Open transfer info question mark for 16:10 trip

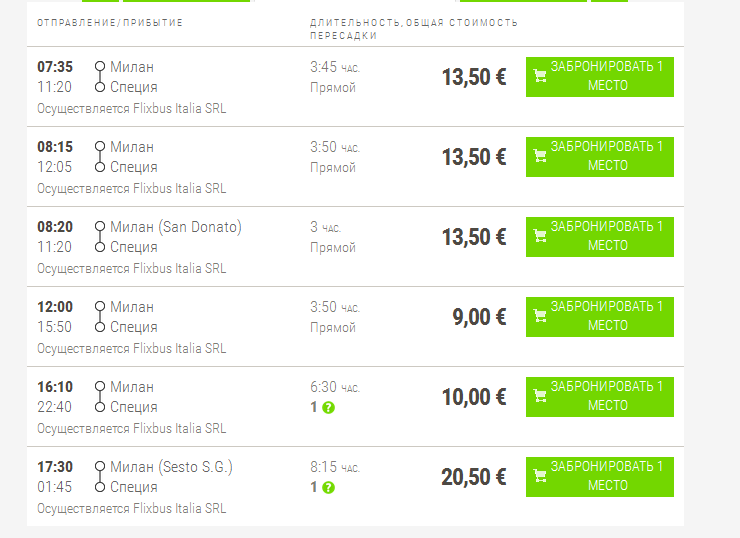328,408
